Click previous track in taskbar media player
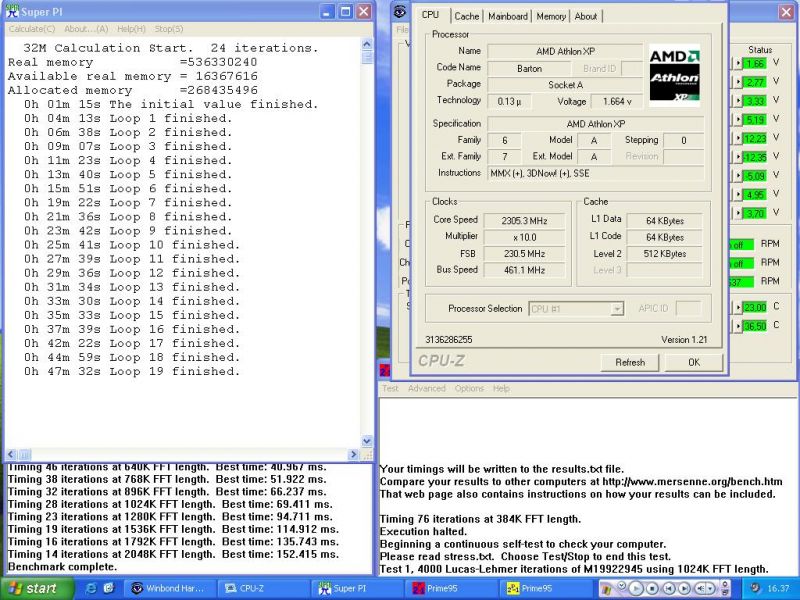This screenshot has width=800, height=600. point(669,588)
